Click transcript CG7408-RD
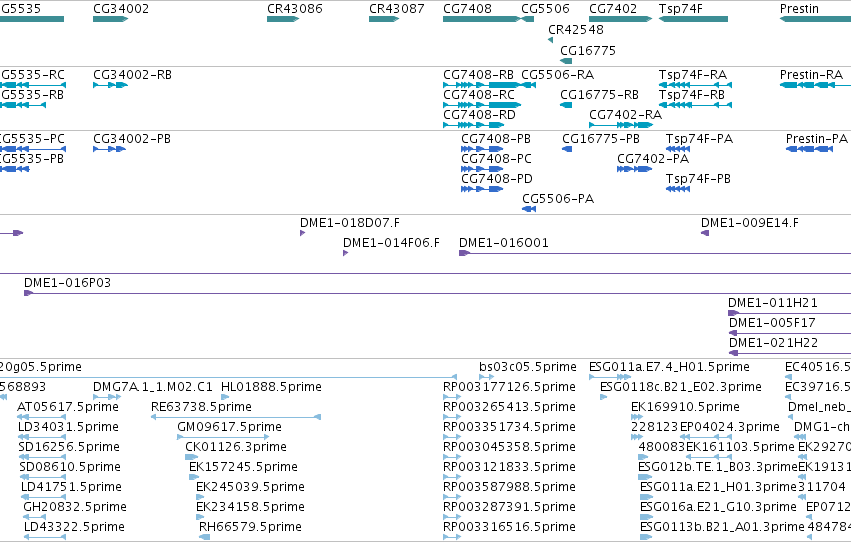The width and height of the screenshot is (851, 542). coord(479,115)
